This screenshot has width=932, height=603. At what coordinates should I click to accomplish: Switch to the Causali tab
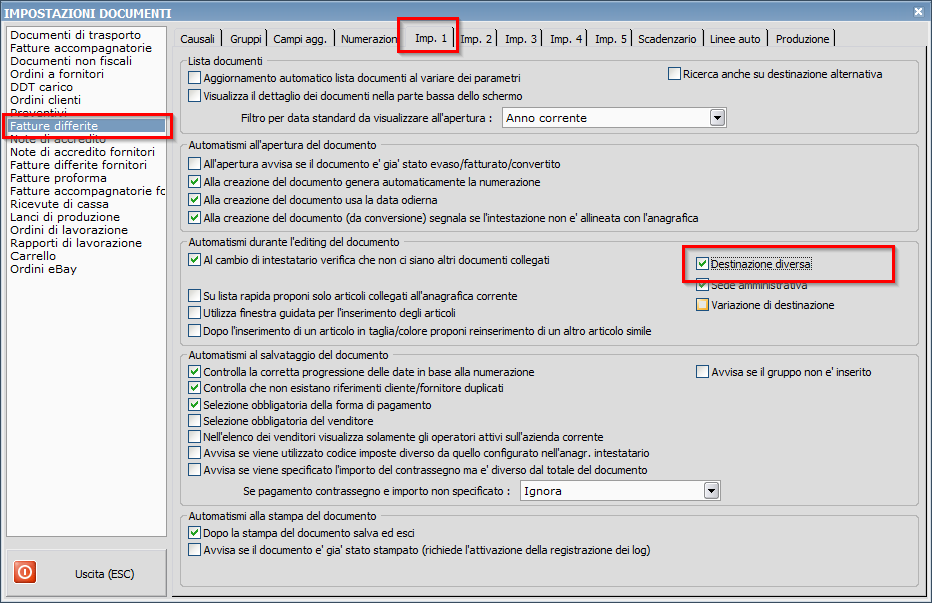tap(197, 39)
